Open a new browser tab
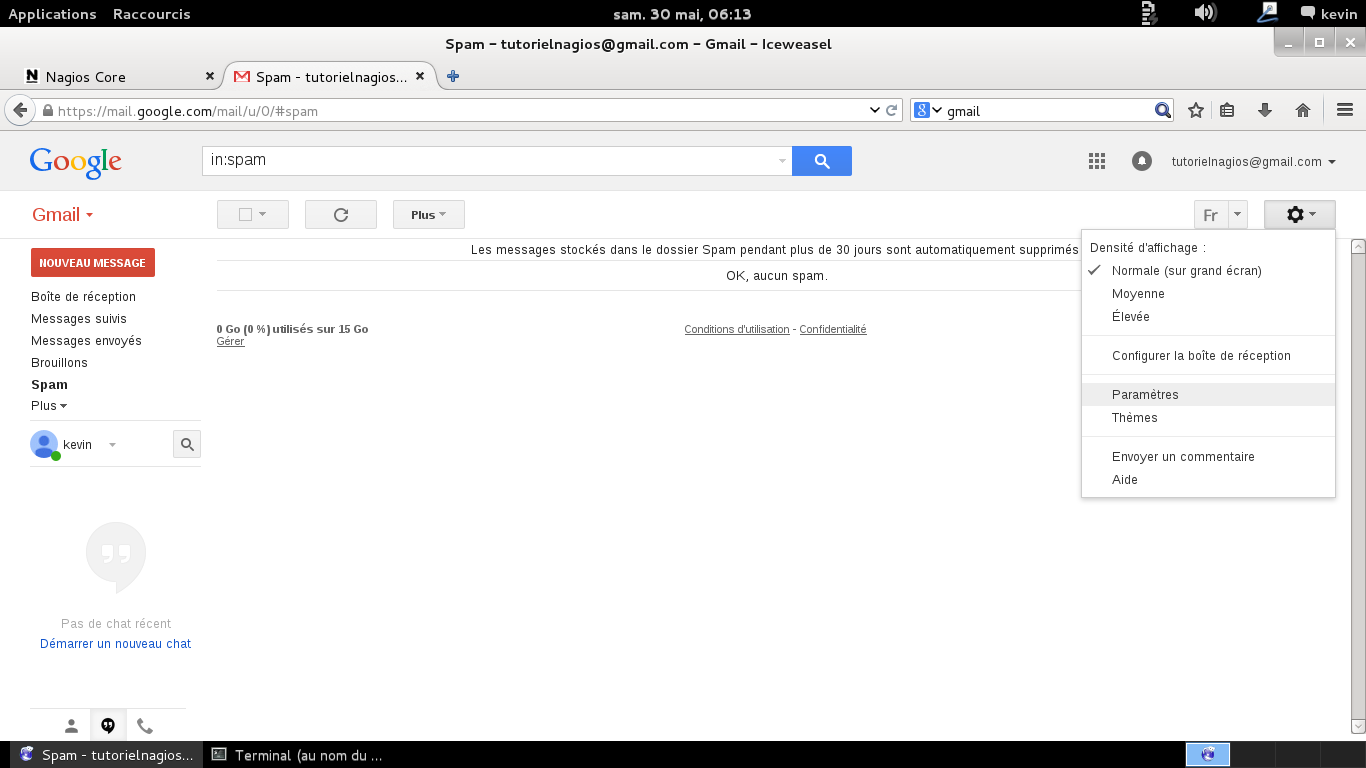1366x768 pixels. [x=453, y=76]
